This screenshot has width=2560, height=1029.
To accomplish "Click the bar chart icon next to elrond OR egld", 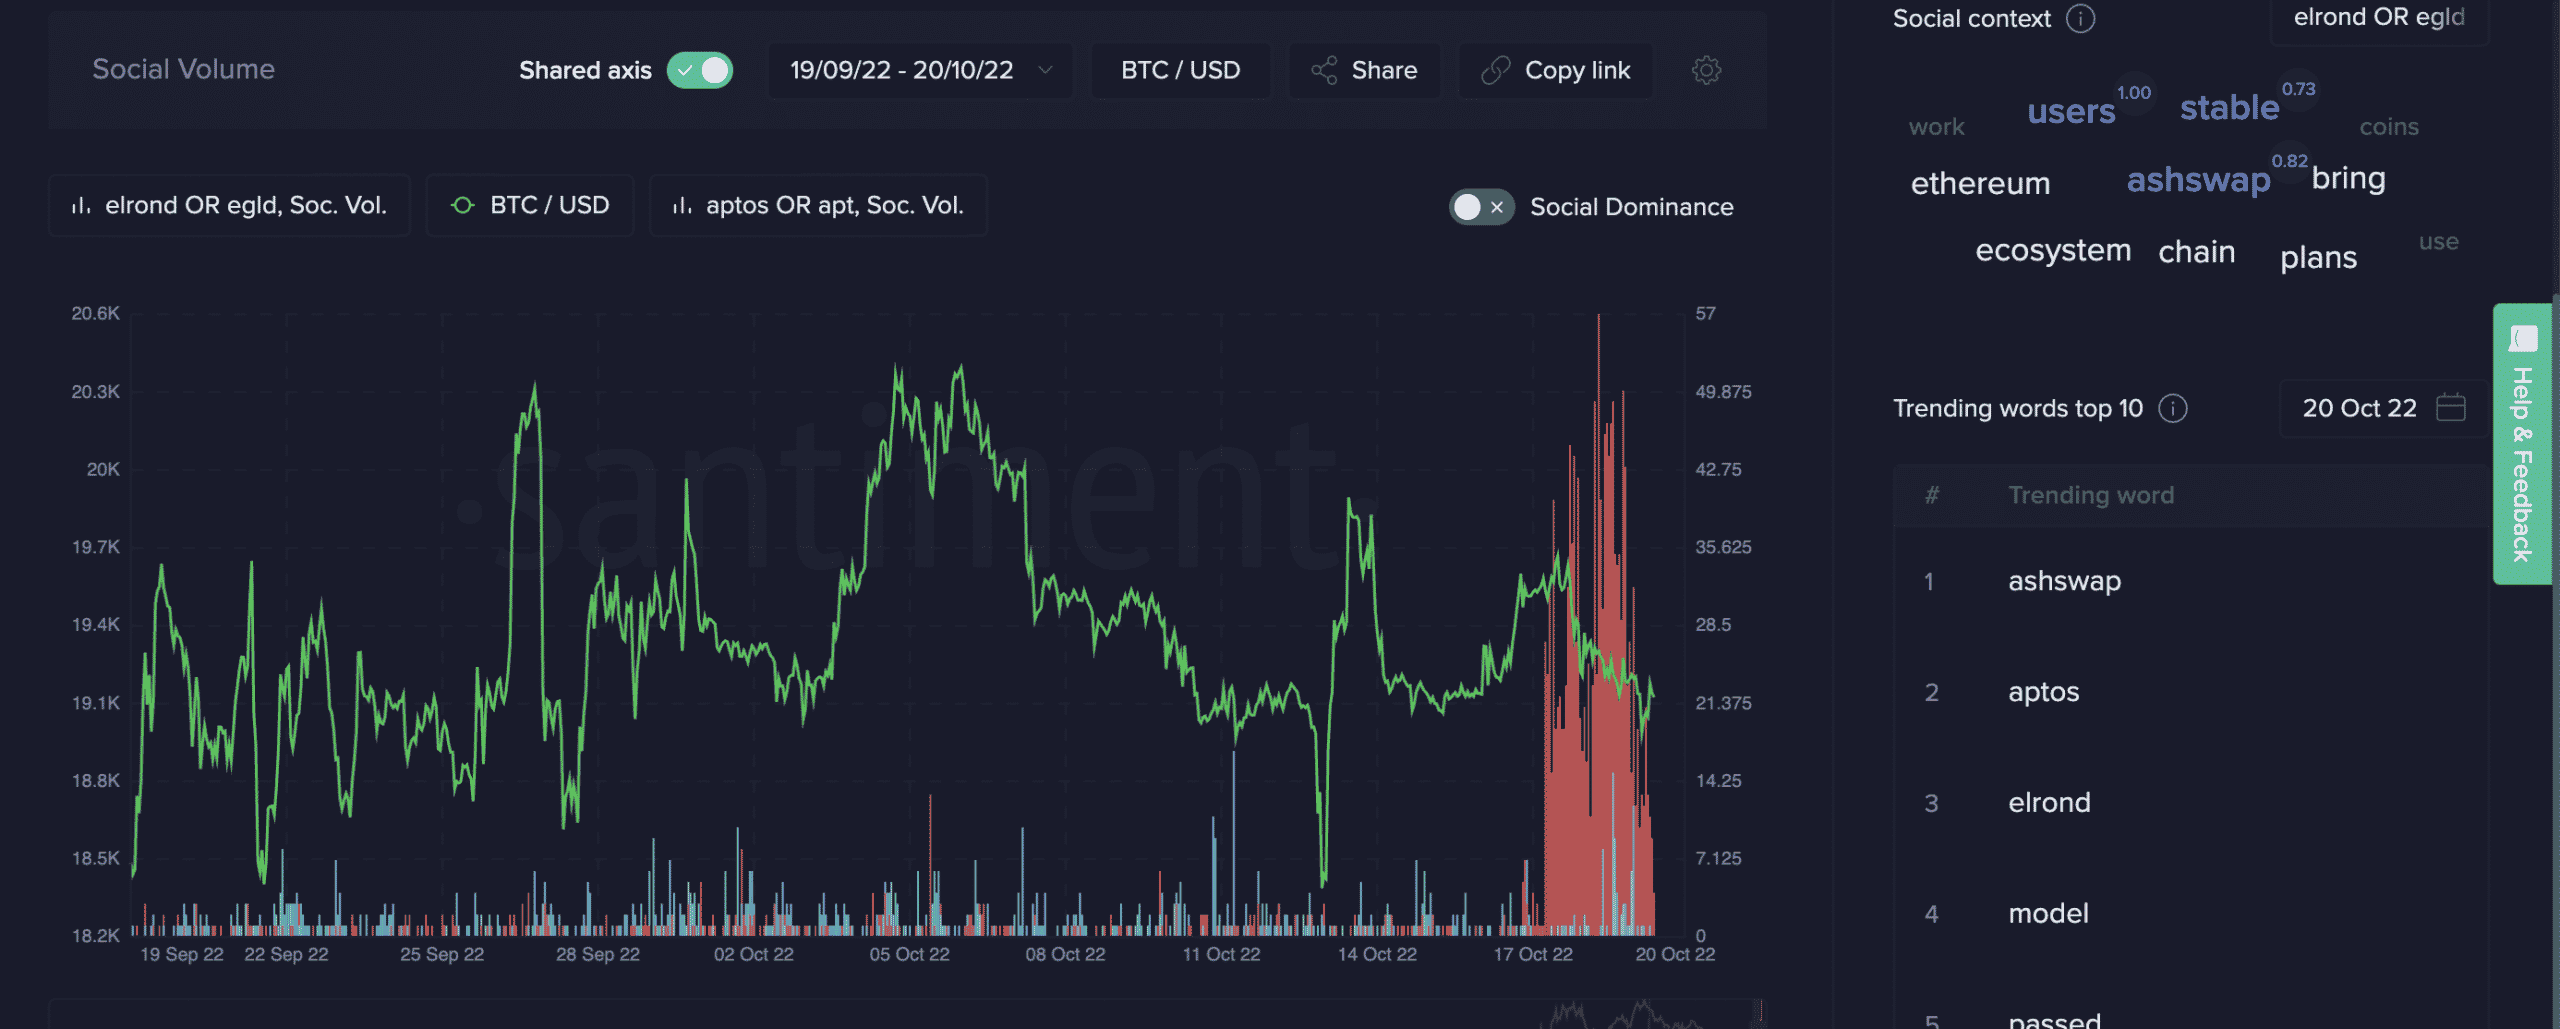I will (x=81, y=205).
